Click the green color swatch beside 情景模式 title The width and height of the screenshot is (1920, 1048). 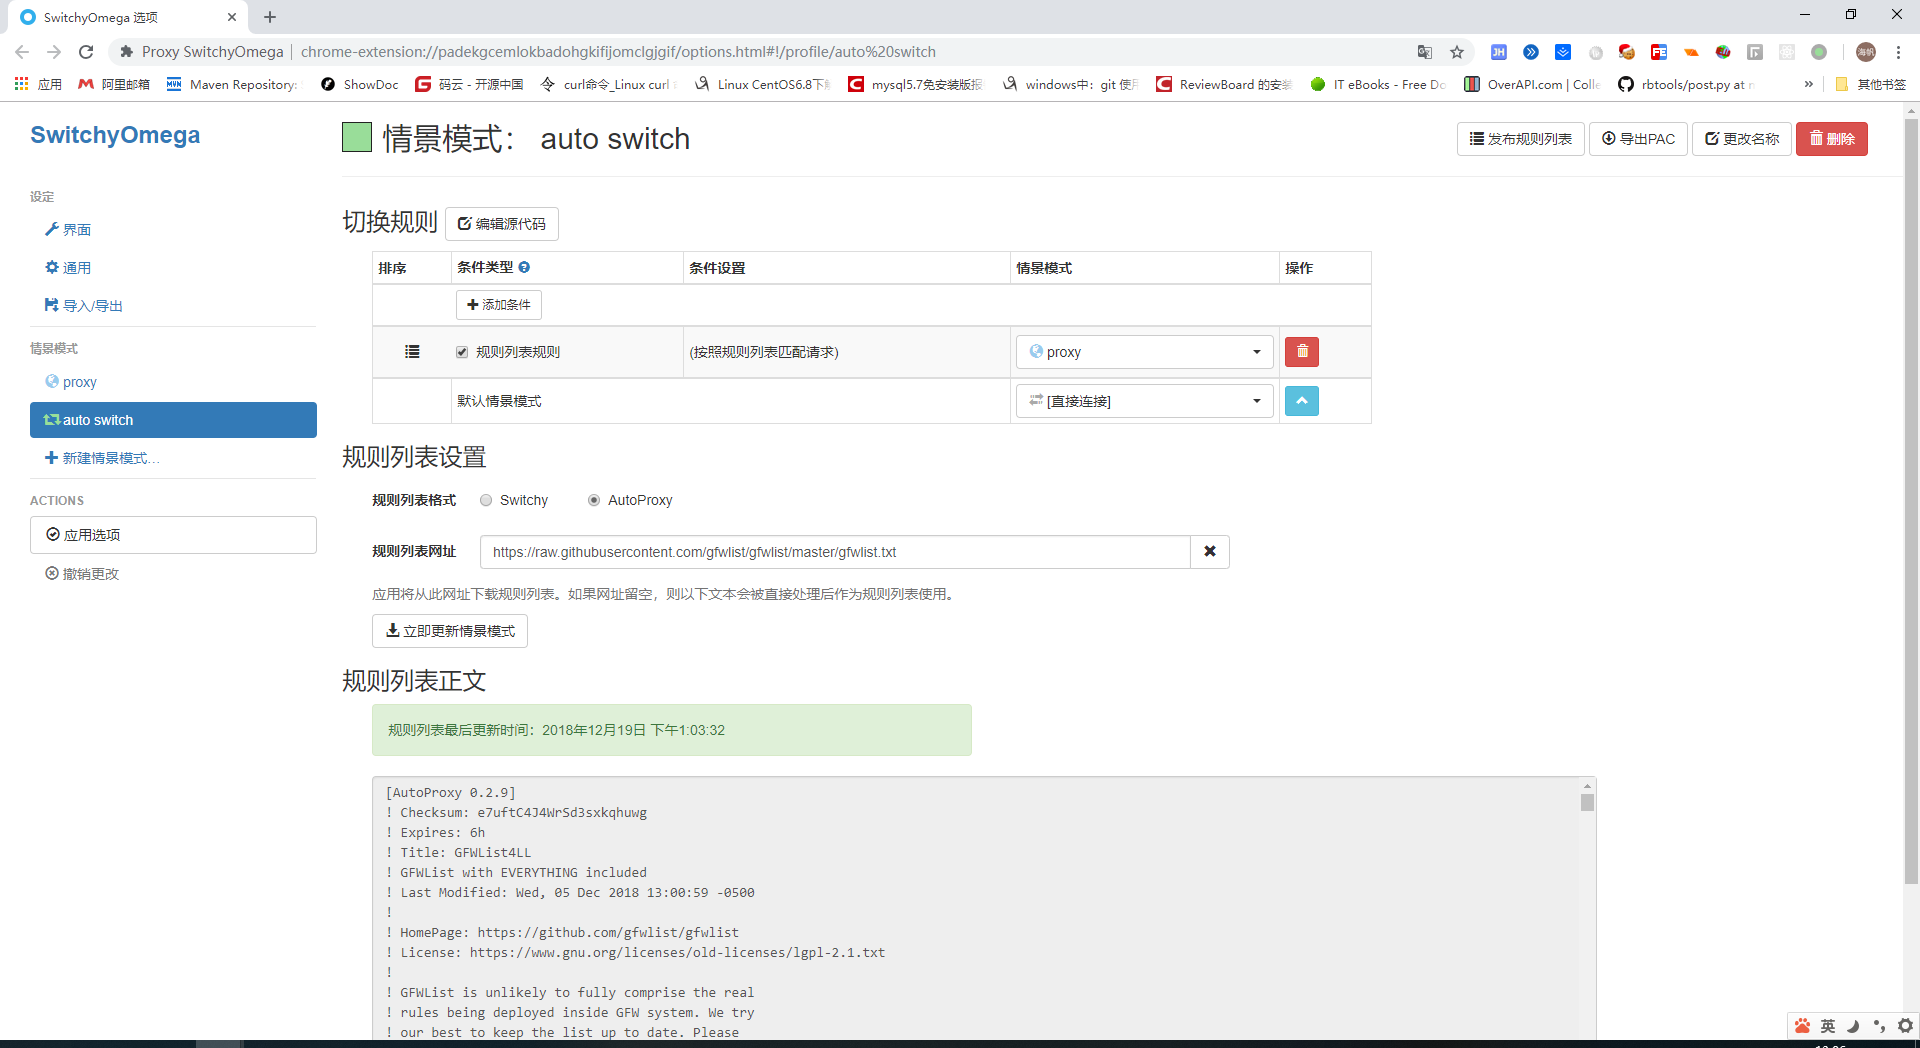coord(356,137)
